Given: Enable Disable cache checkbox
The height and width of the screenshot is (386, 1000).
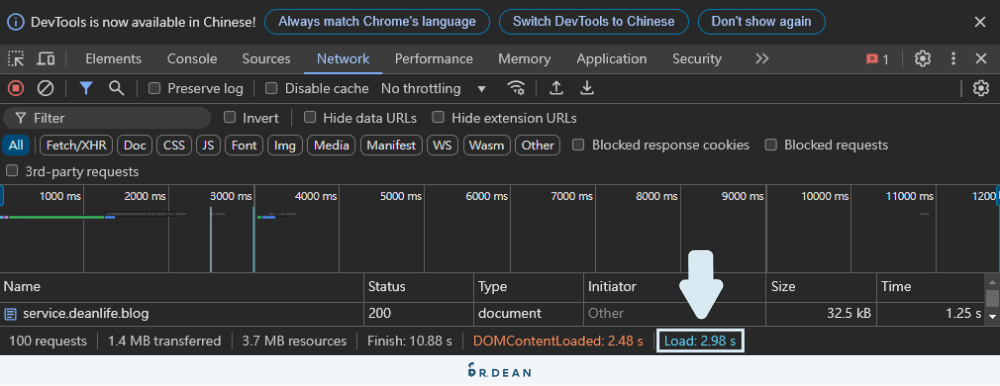Looking at the screenshot, I should tap(271, 89).
